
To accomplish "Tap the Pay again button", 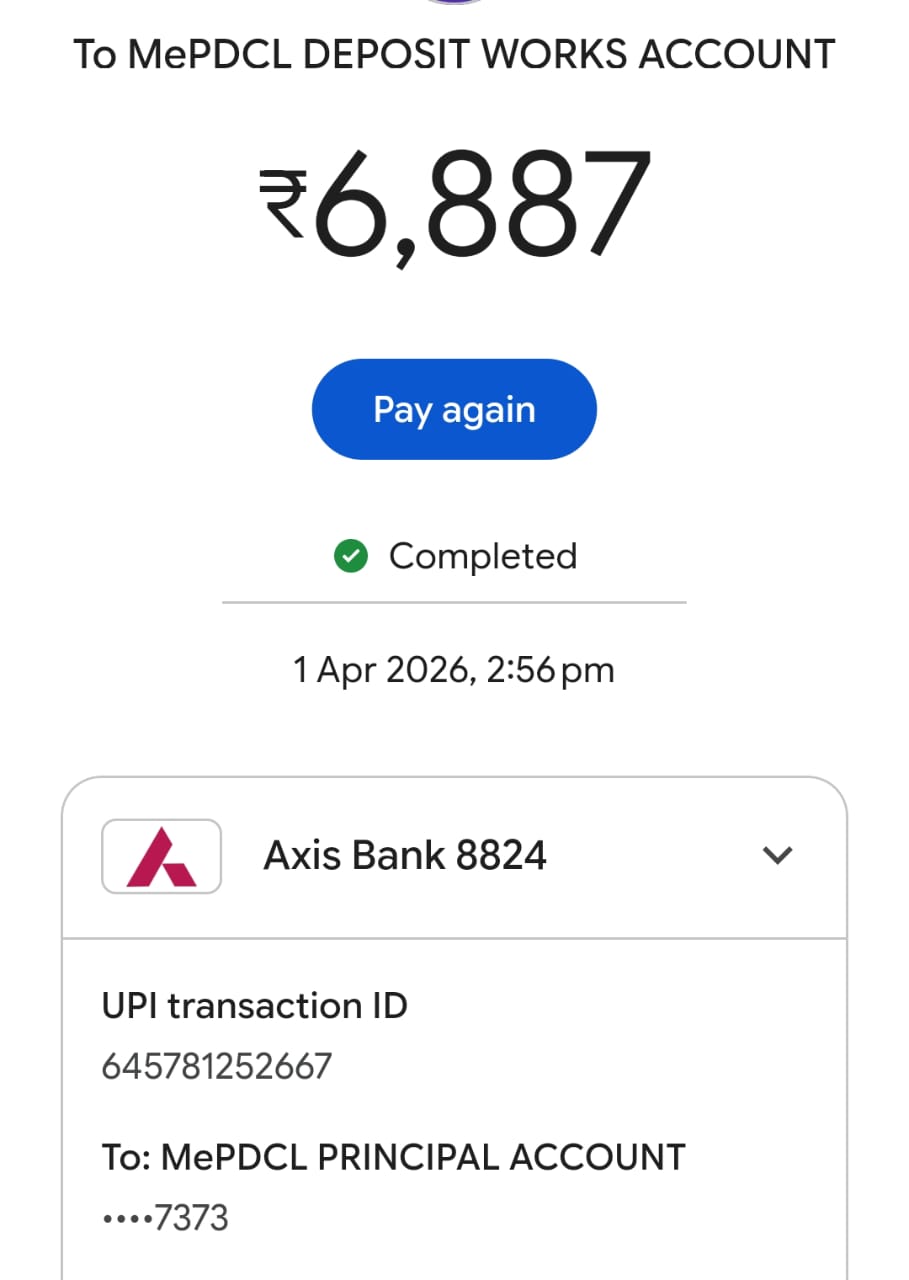I will [x=454, y=410].
